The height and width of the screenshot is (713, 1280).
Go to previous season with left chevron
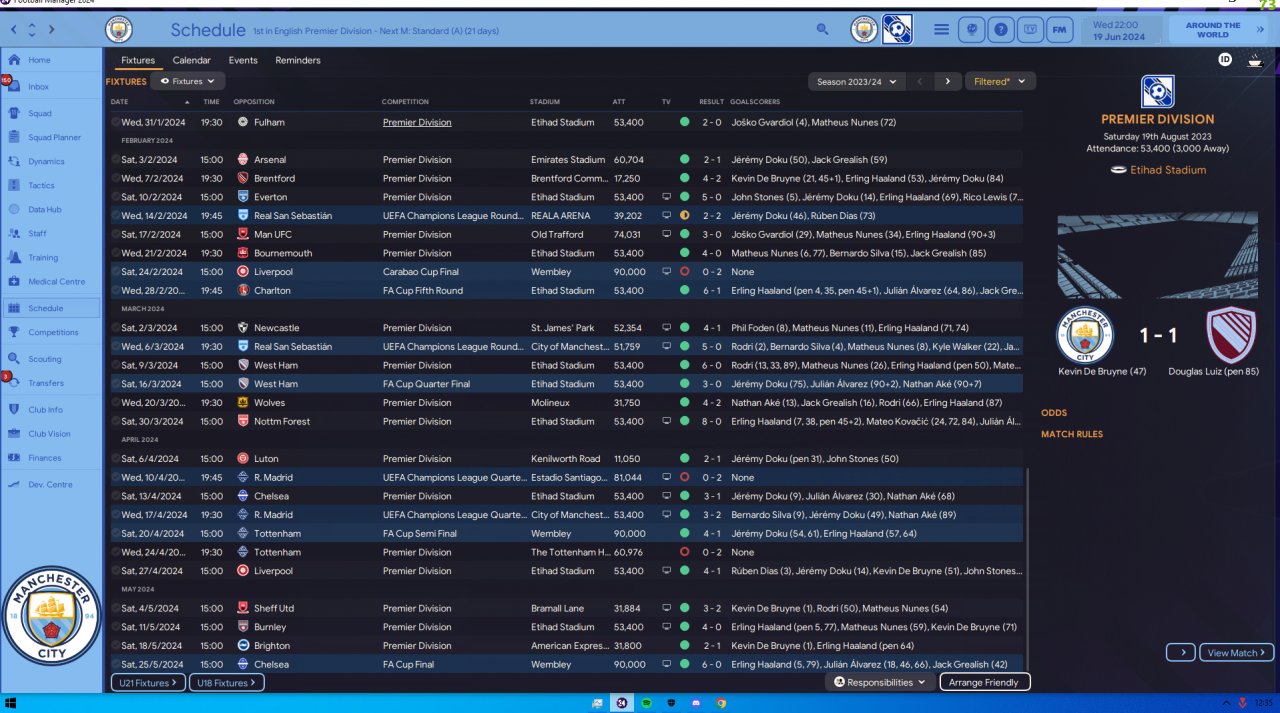pos(920,81)
